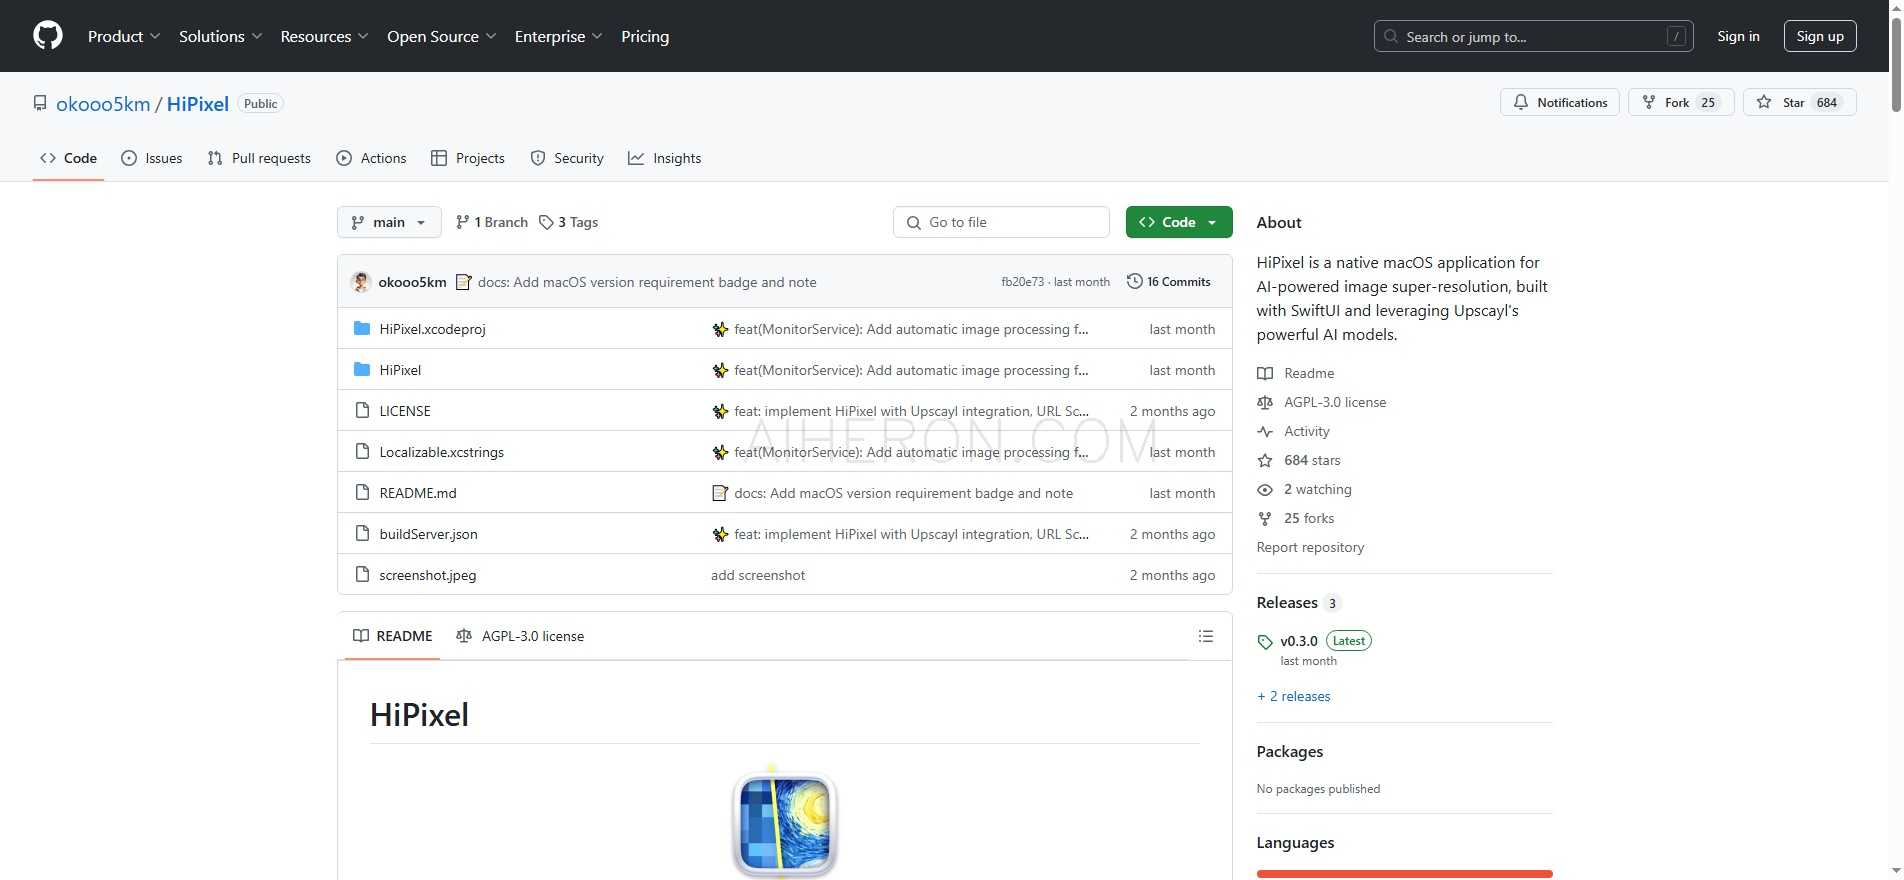Switch to the Security tab

(x=567, y=158)
